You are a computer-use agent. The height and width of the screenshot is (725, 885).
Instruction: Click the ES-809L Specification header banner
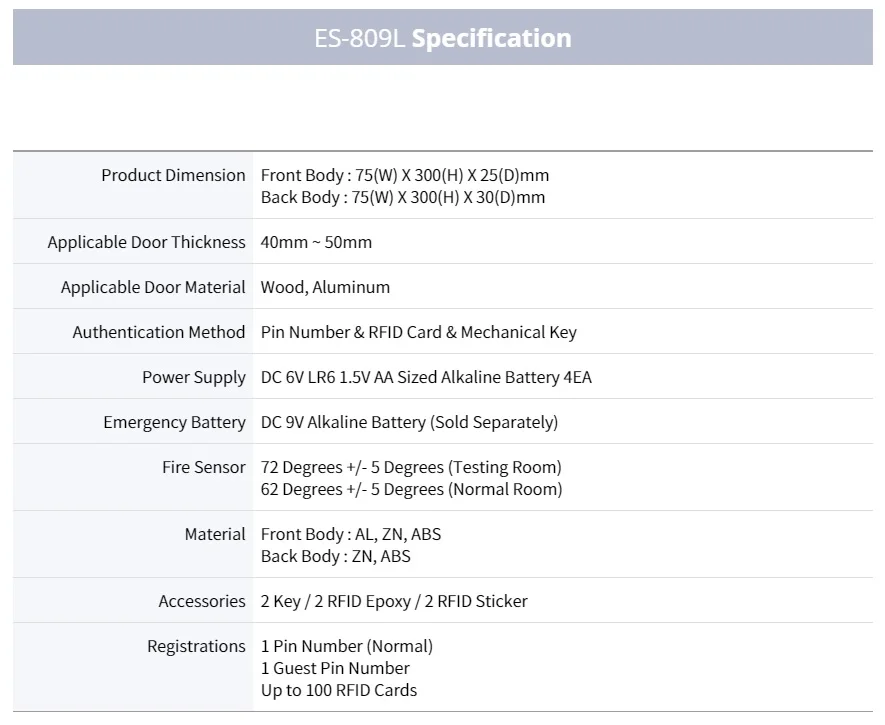(442, 38)
